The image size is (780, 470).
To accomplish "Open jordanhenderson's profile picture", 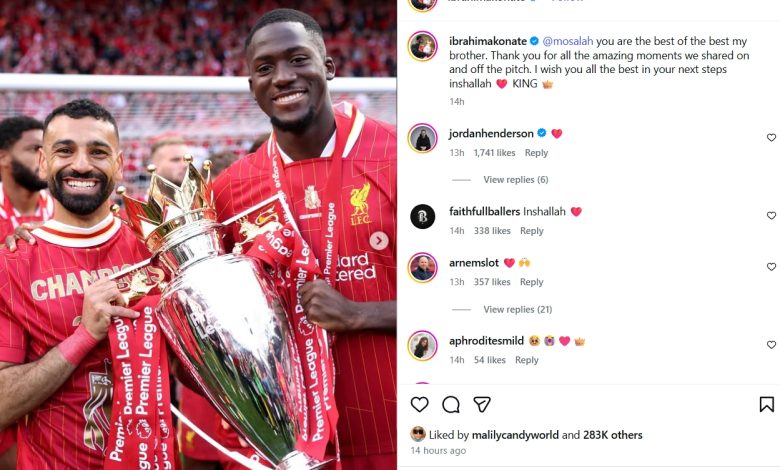I will (422, 138).
